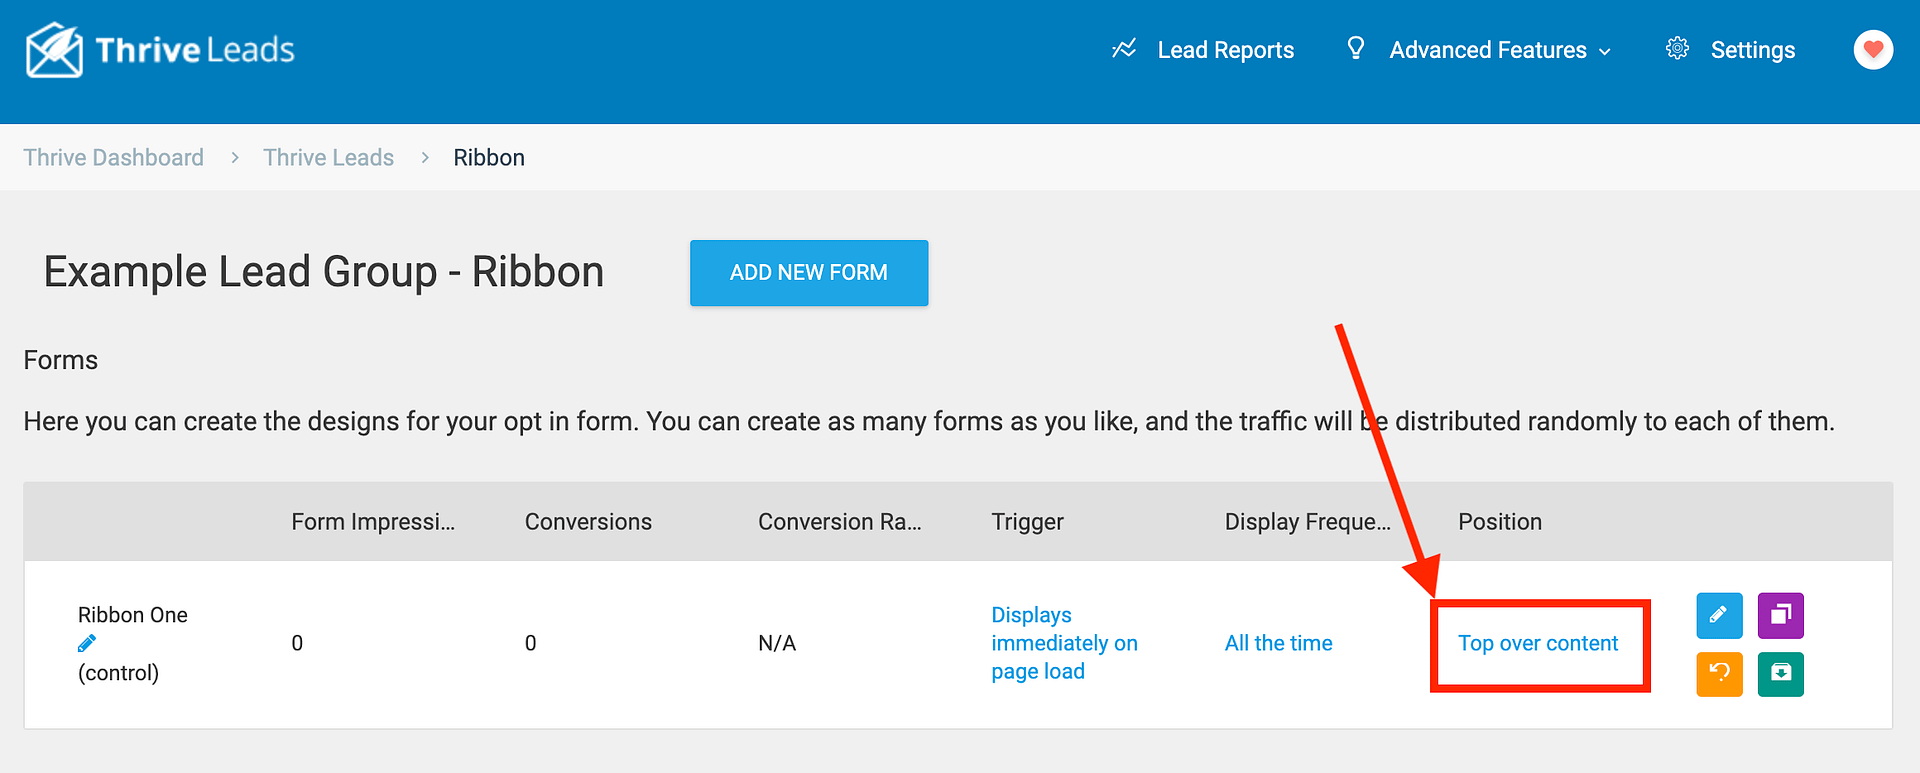
Task: Edit Ribbon One design with blue pencil button
Action: coord(1719,615)
